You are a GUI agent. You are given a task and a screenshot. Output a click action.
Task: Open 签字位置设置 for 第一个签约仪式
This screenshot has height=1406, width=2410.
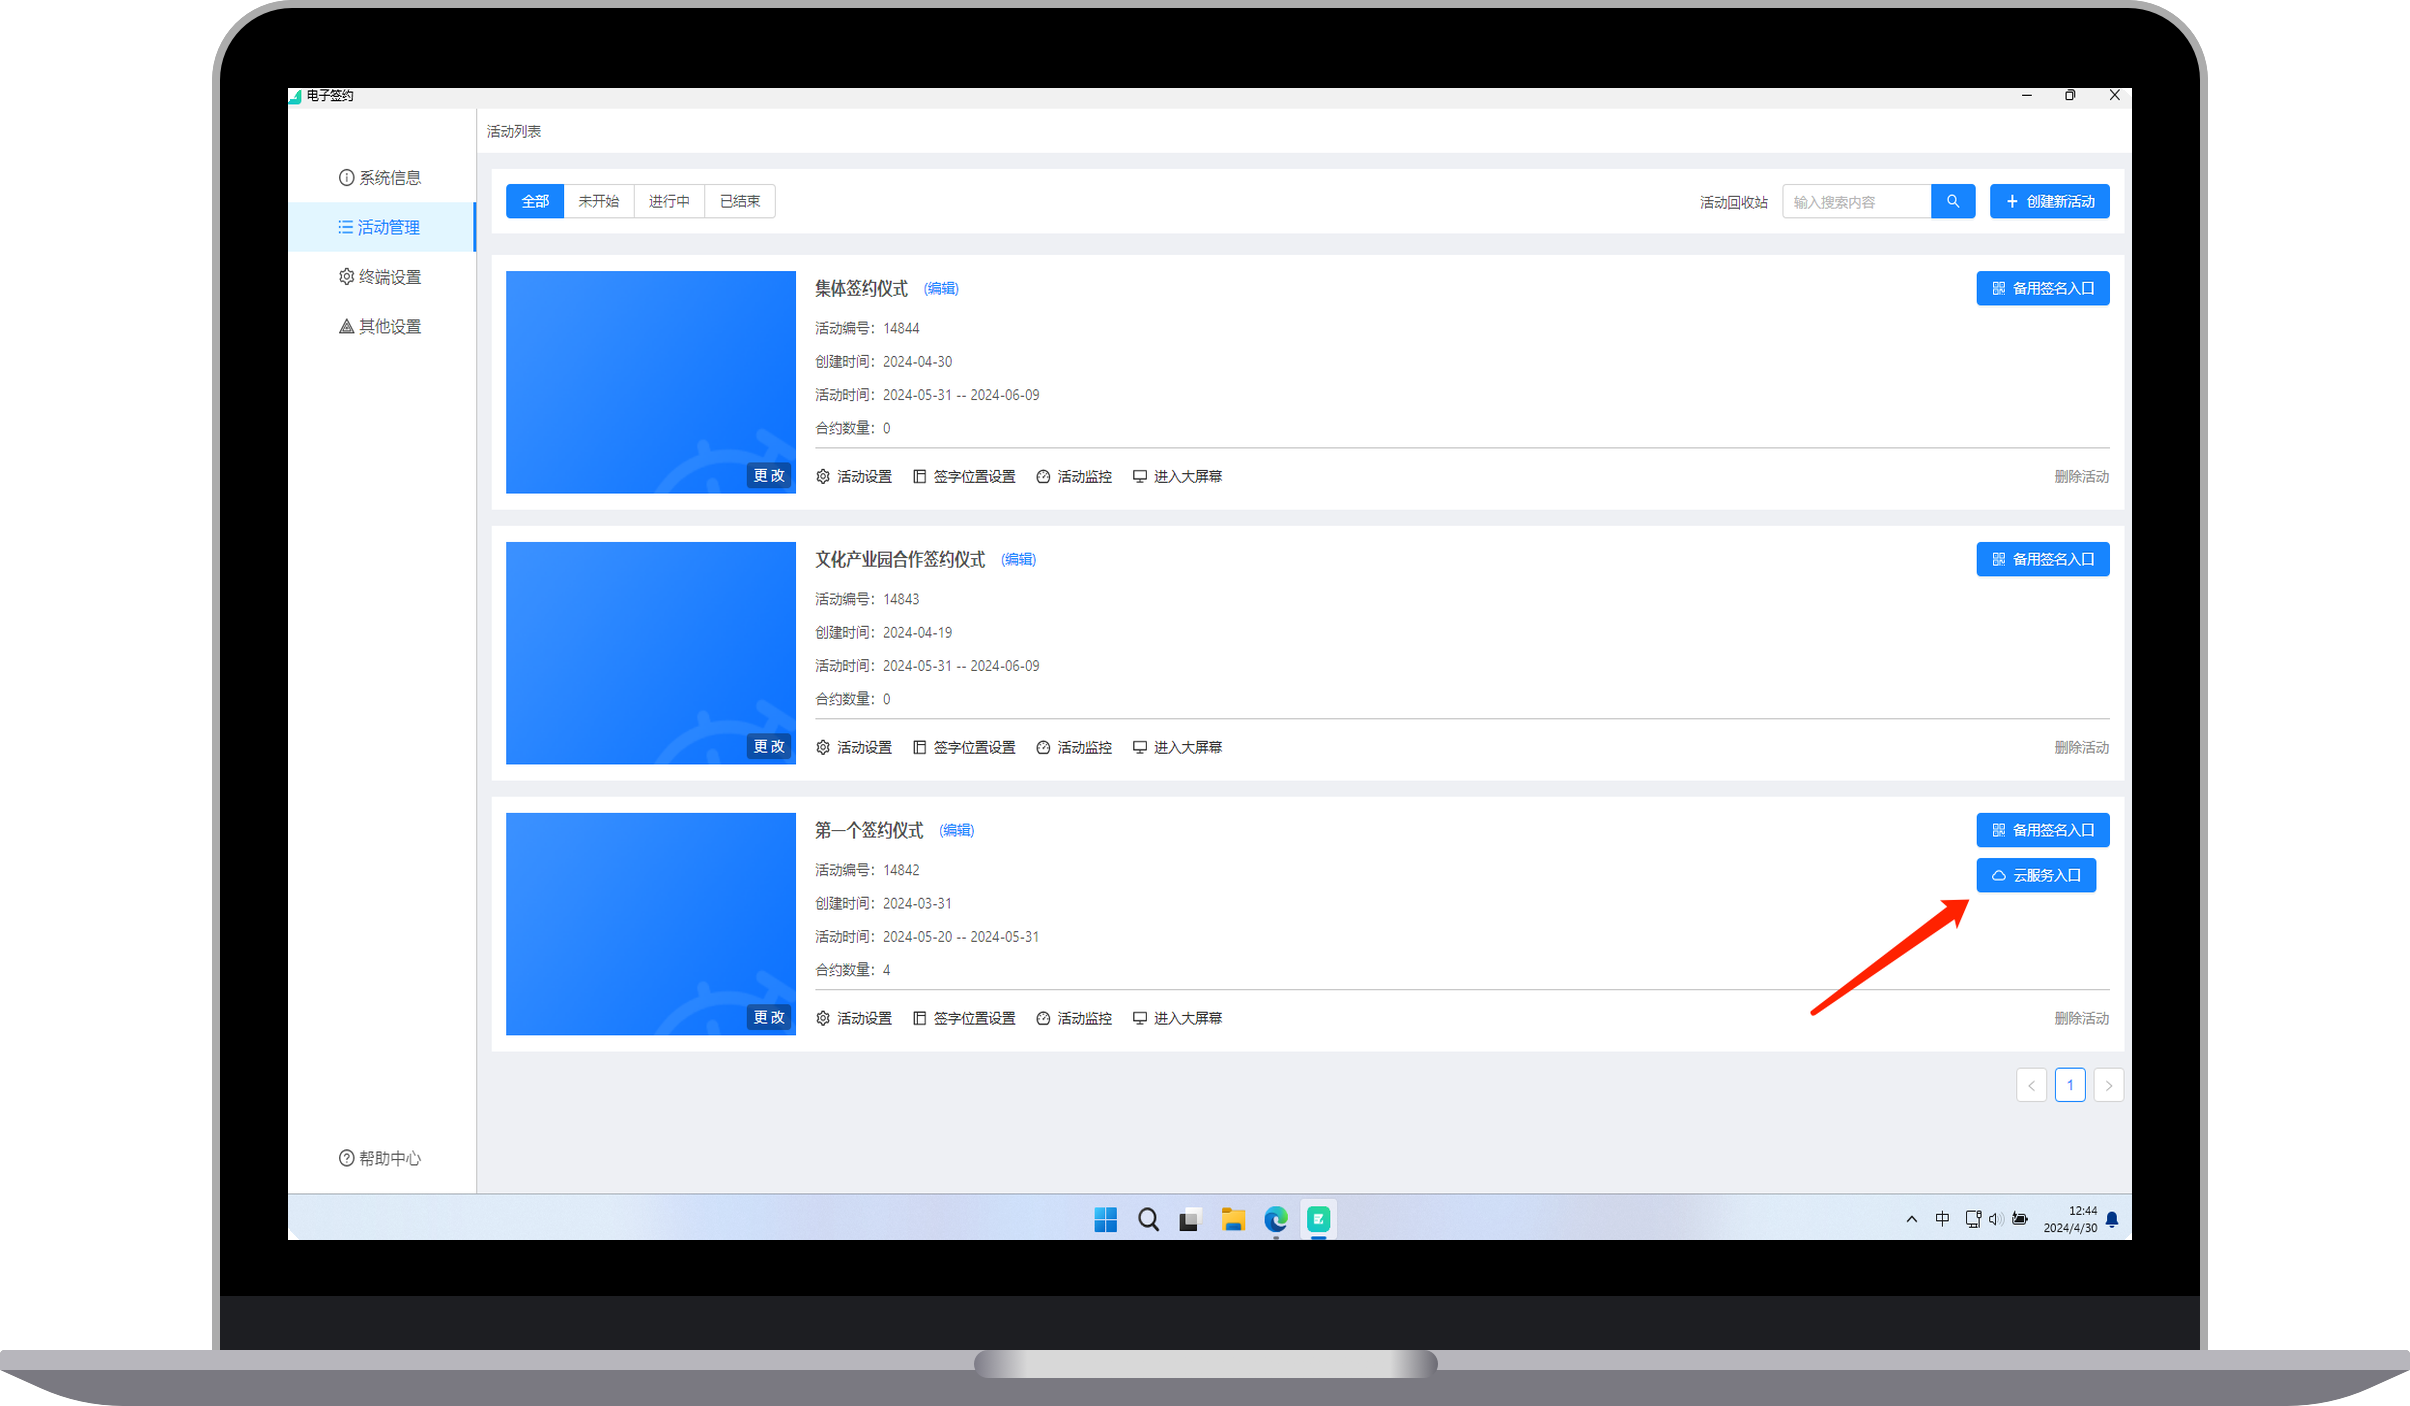coord(964,1019)
